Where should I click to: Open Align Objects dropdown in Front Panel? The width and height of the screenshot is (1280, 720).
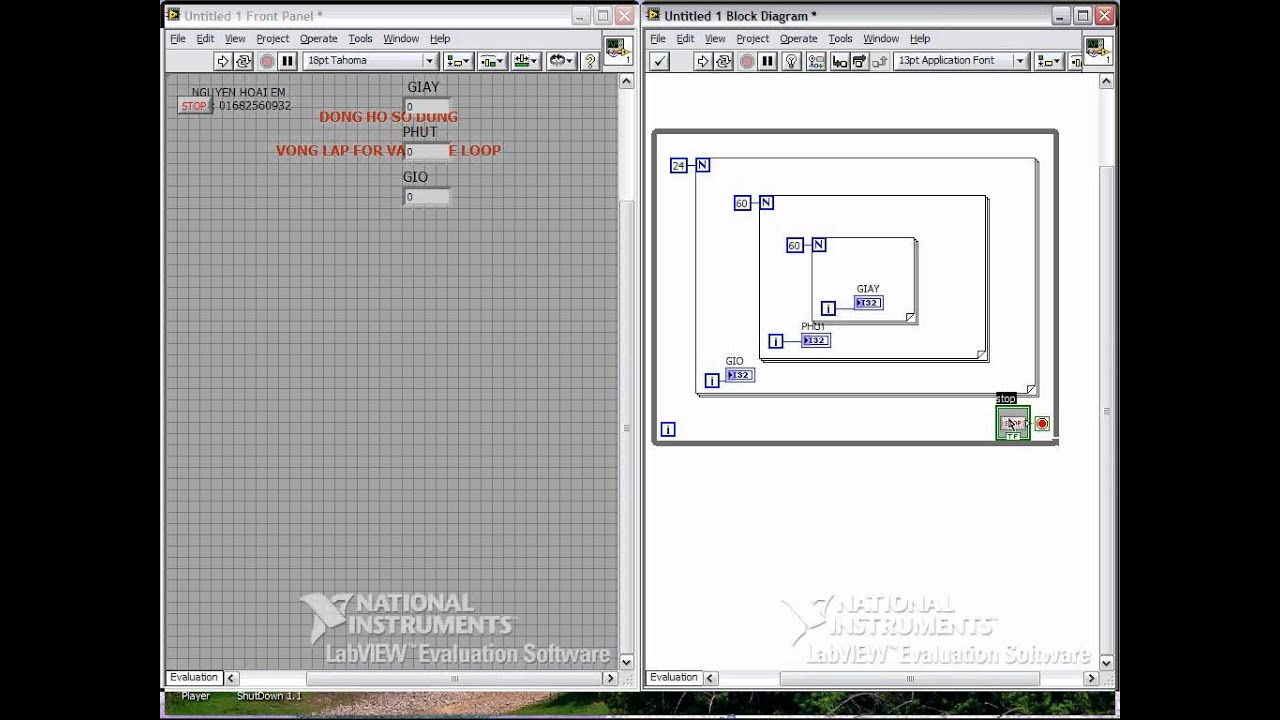tap(459, 61)
